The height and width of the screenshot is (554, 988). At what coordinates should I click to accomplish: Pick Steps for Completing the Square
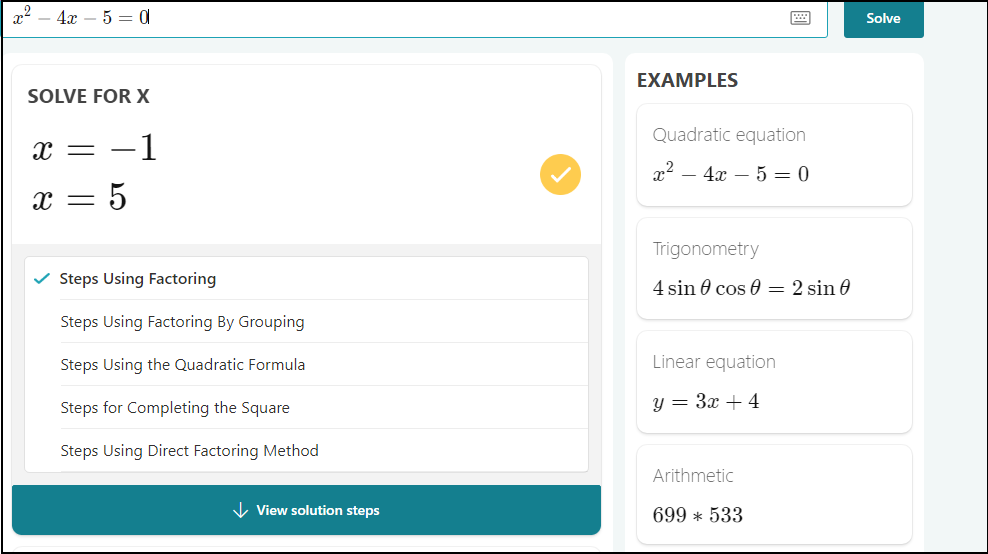[175, 408]
